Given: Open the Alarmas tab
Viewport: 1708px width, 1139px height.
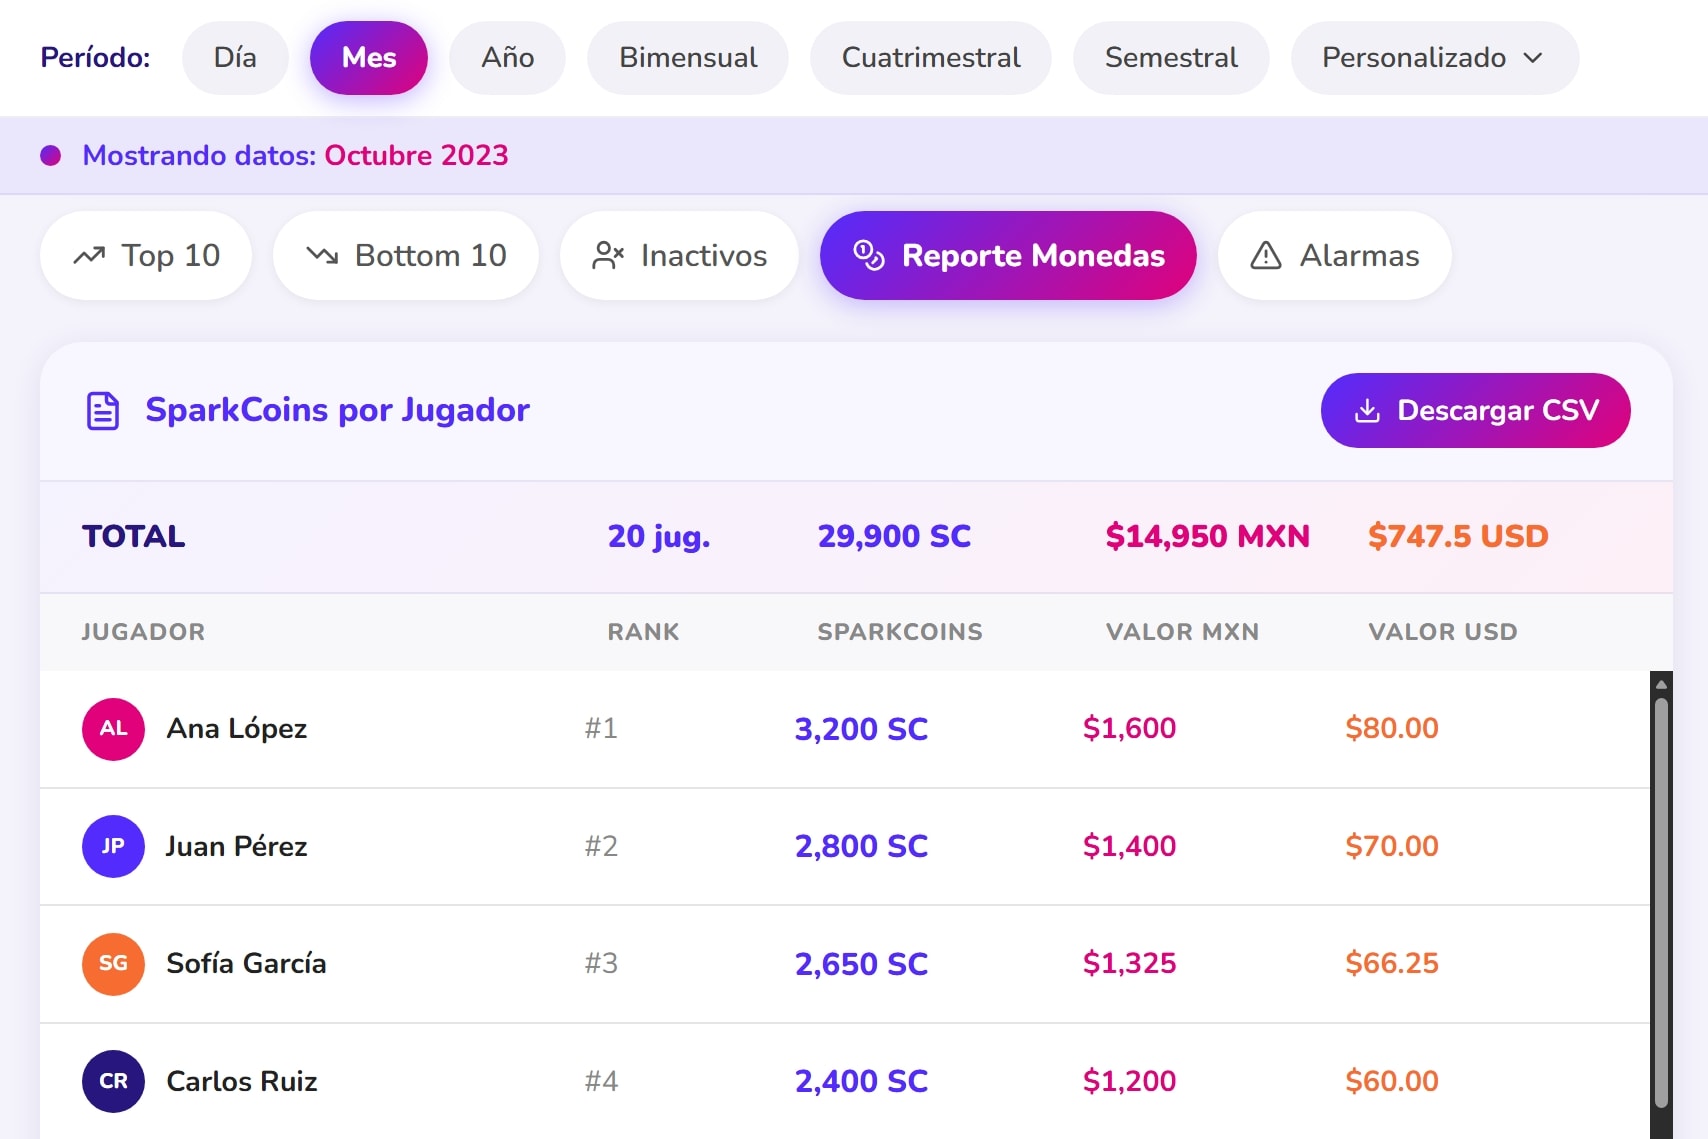Looking at the screenshot, I should (1335, 256).
